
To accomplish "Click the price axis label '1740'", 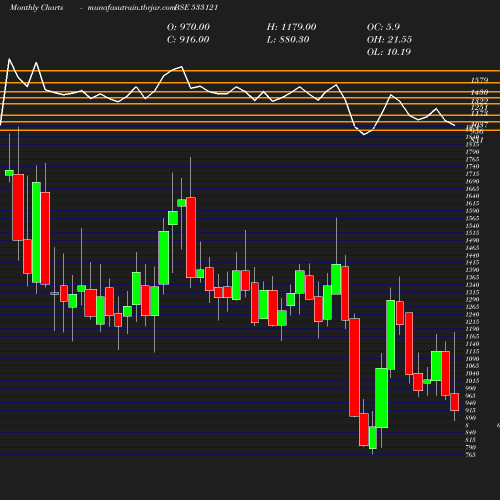I will [472, 166].
